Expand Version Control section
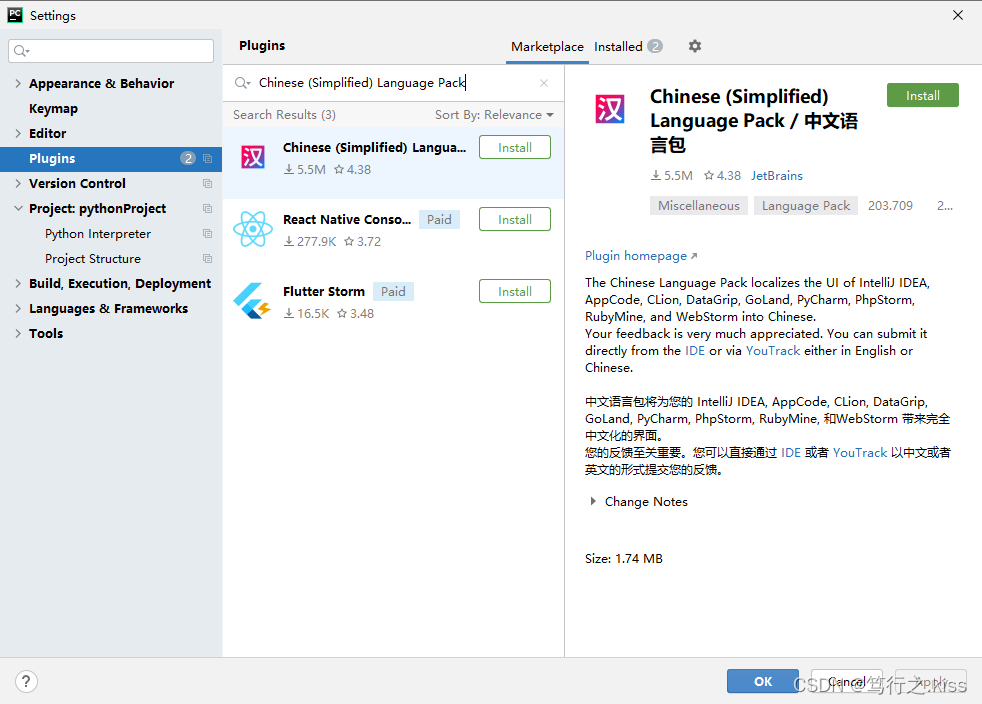 (18, 184)
